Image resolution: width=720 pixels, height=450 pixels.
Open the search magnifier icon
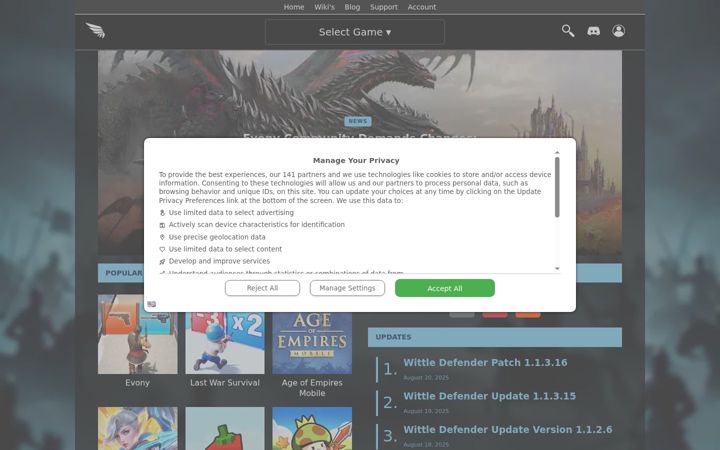point(568,31)
